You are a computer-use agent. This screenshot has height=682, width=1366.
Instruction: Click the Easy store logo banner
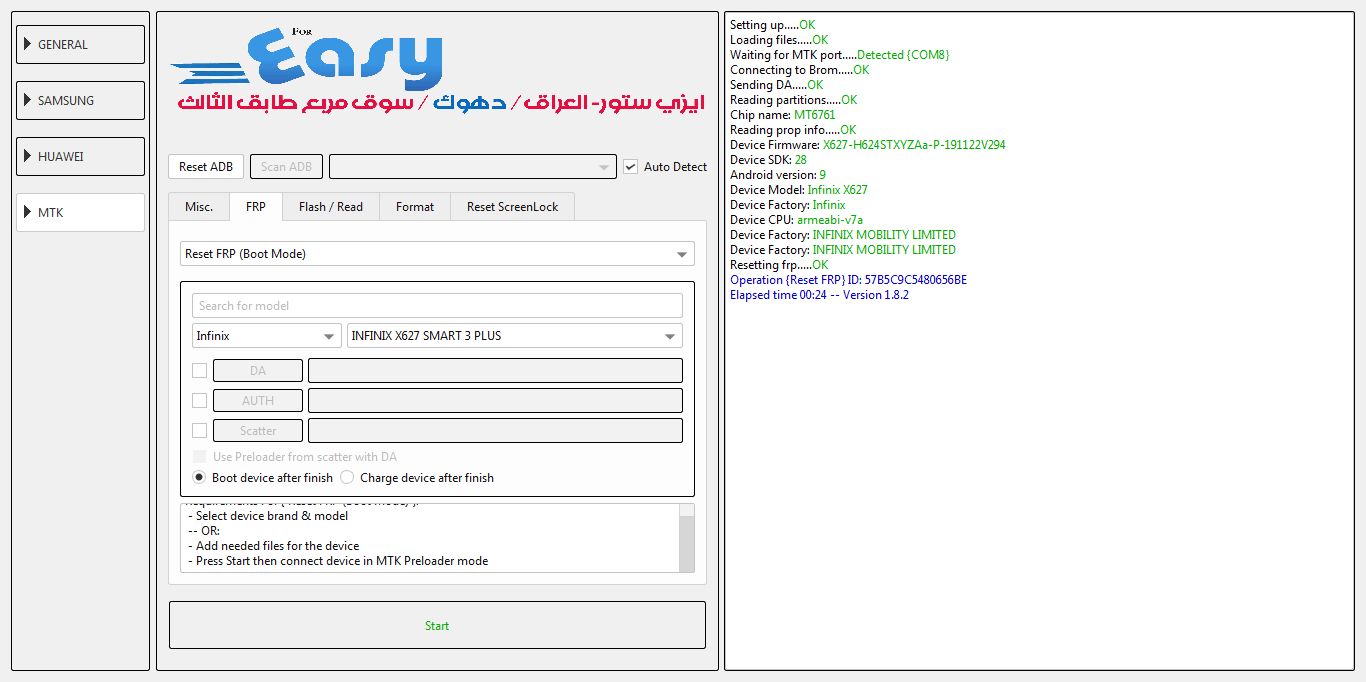(437, 72)
